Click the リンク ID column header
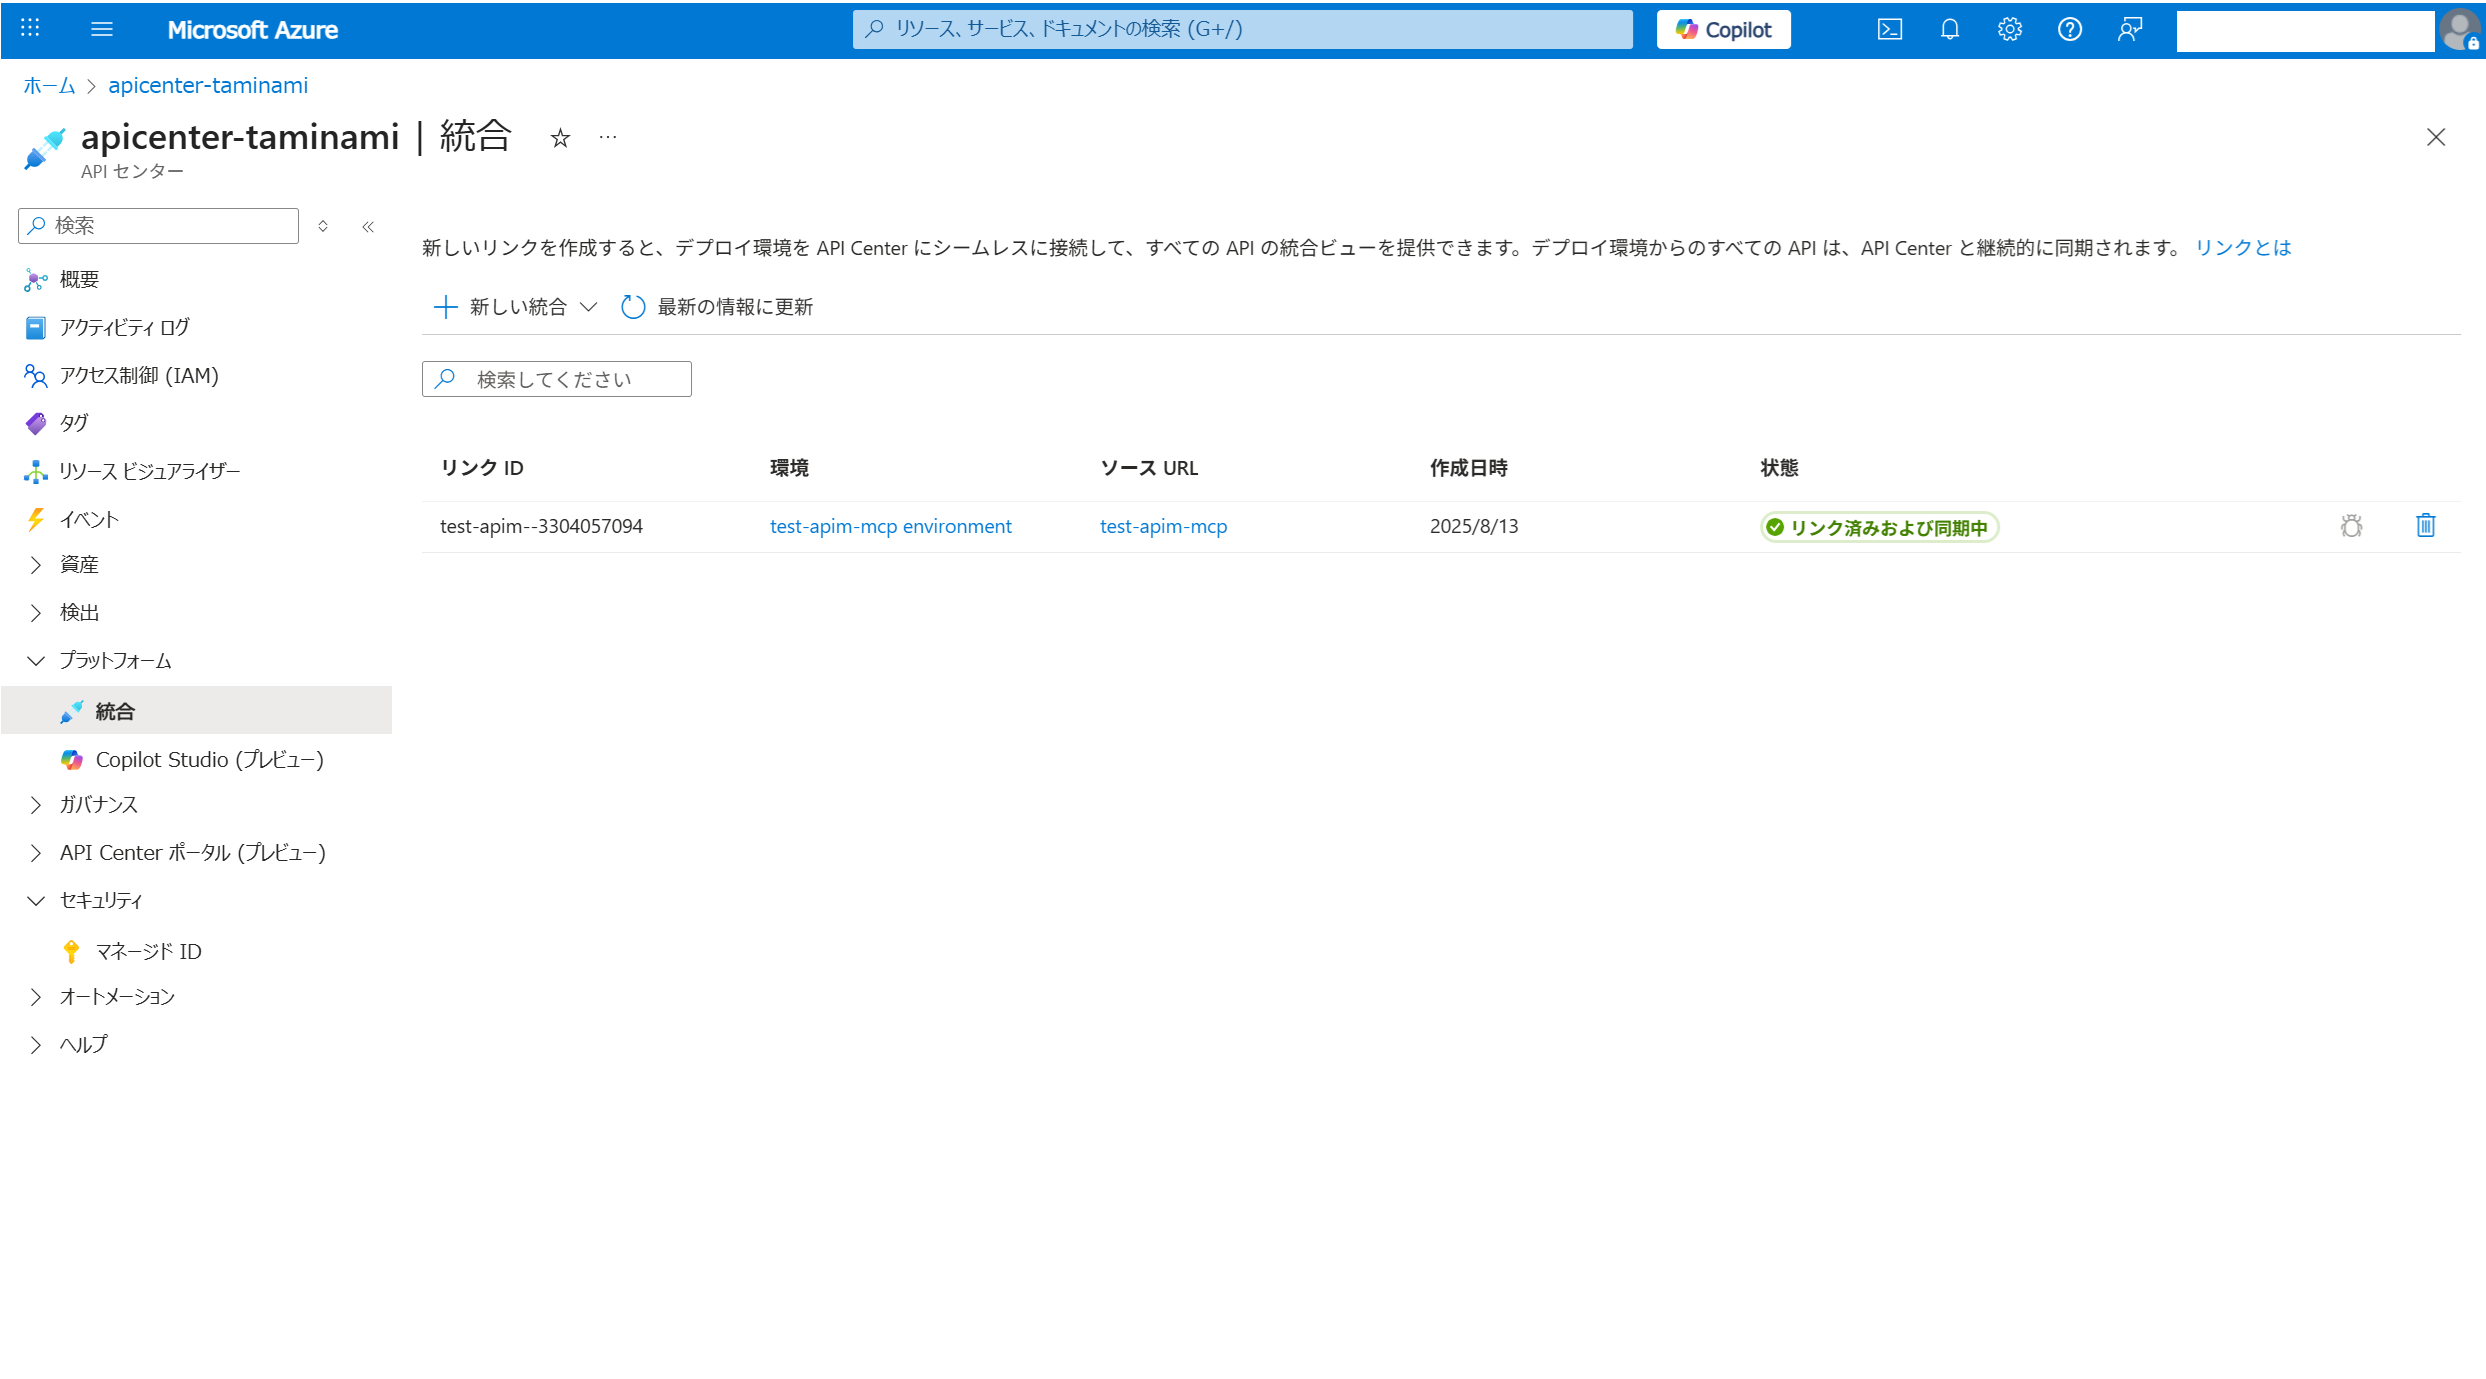2486x1379 pixels. [x=481, y=468]
